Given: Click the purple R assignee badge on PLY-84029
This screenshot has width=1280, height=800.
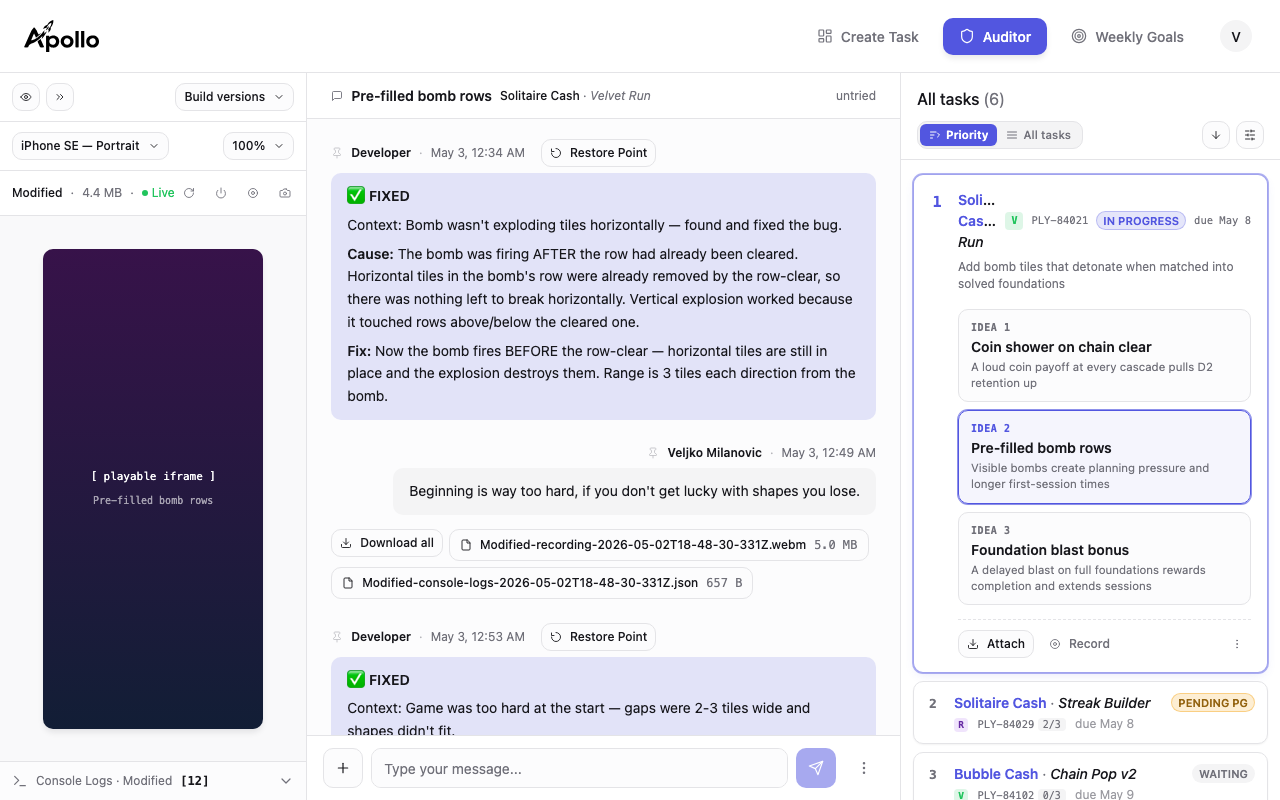Looking at the screenshot, I should (961, 724).
